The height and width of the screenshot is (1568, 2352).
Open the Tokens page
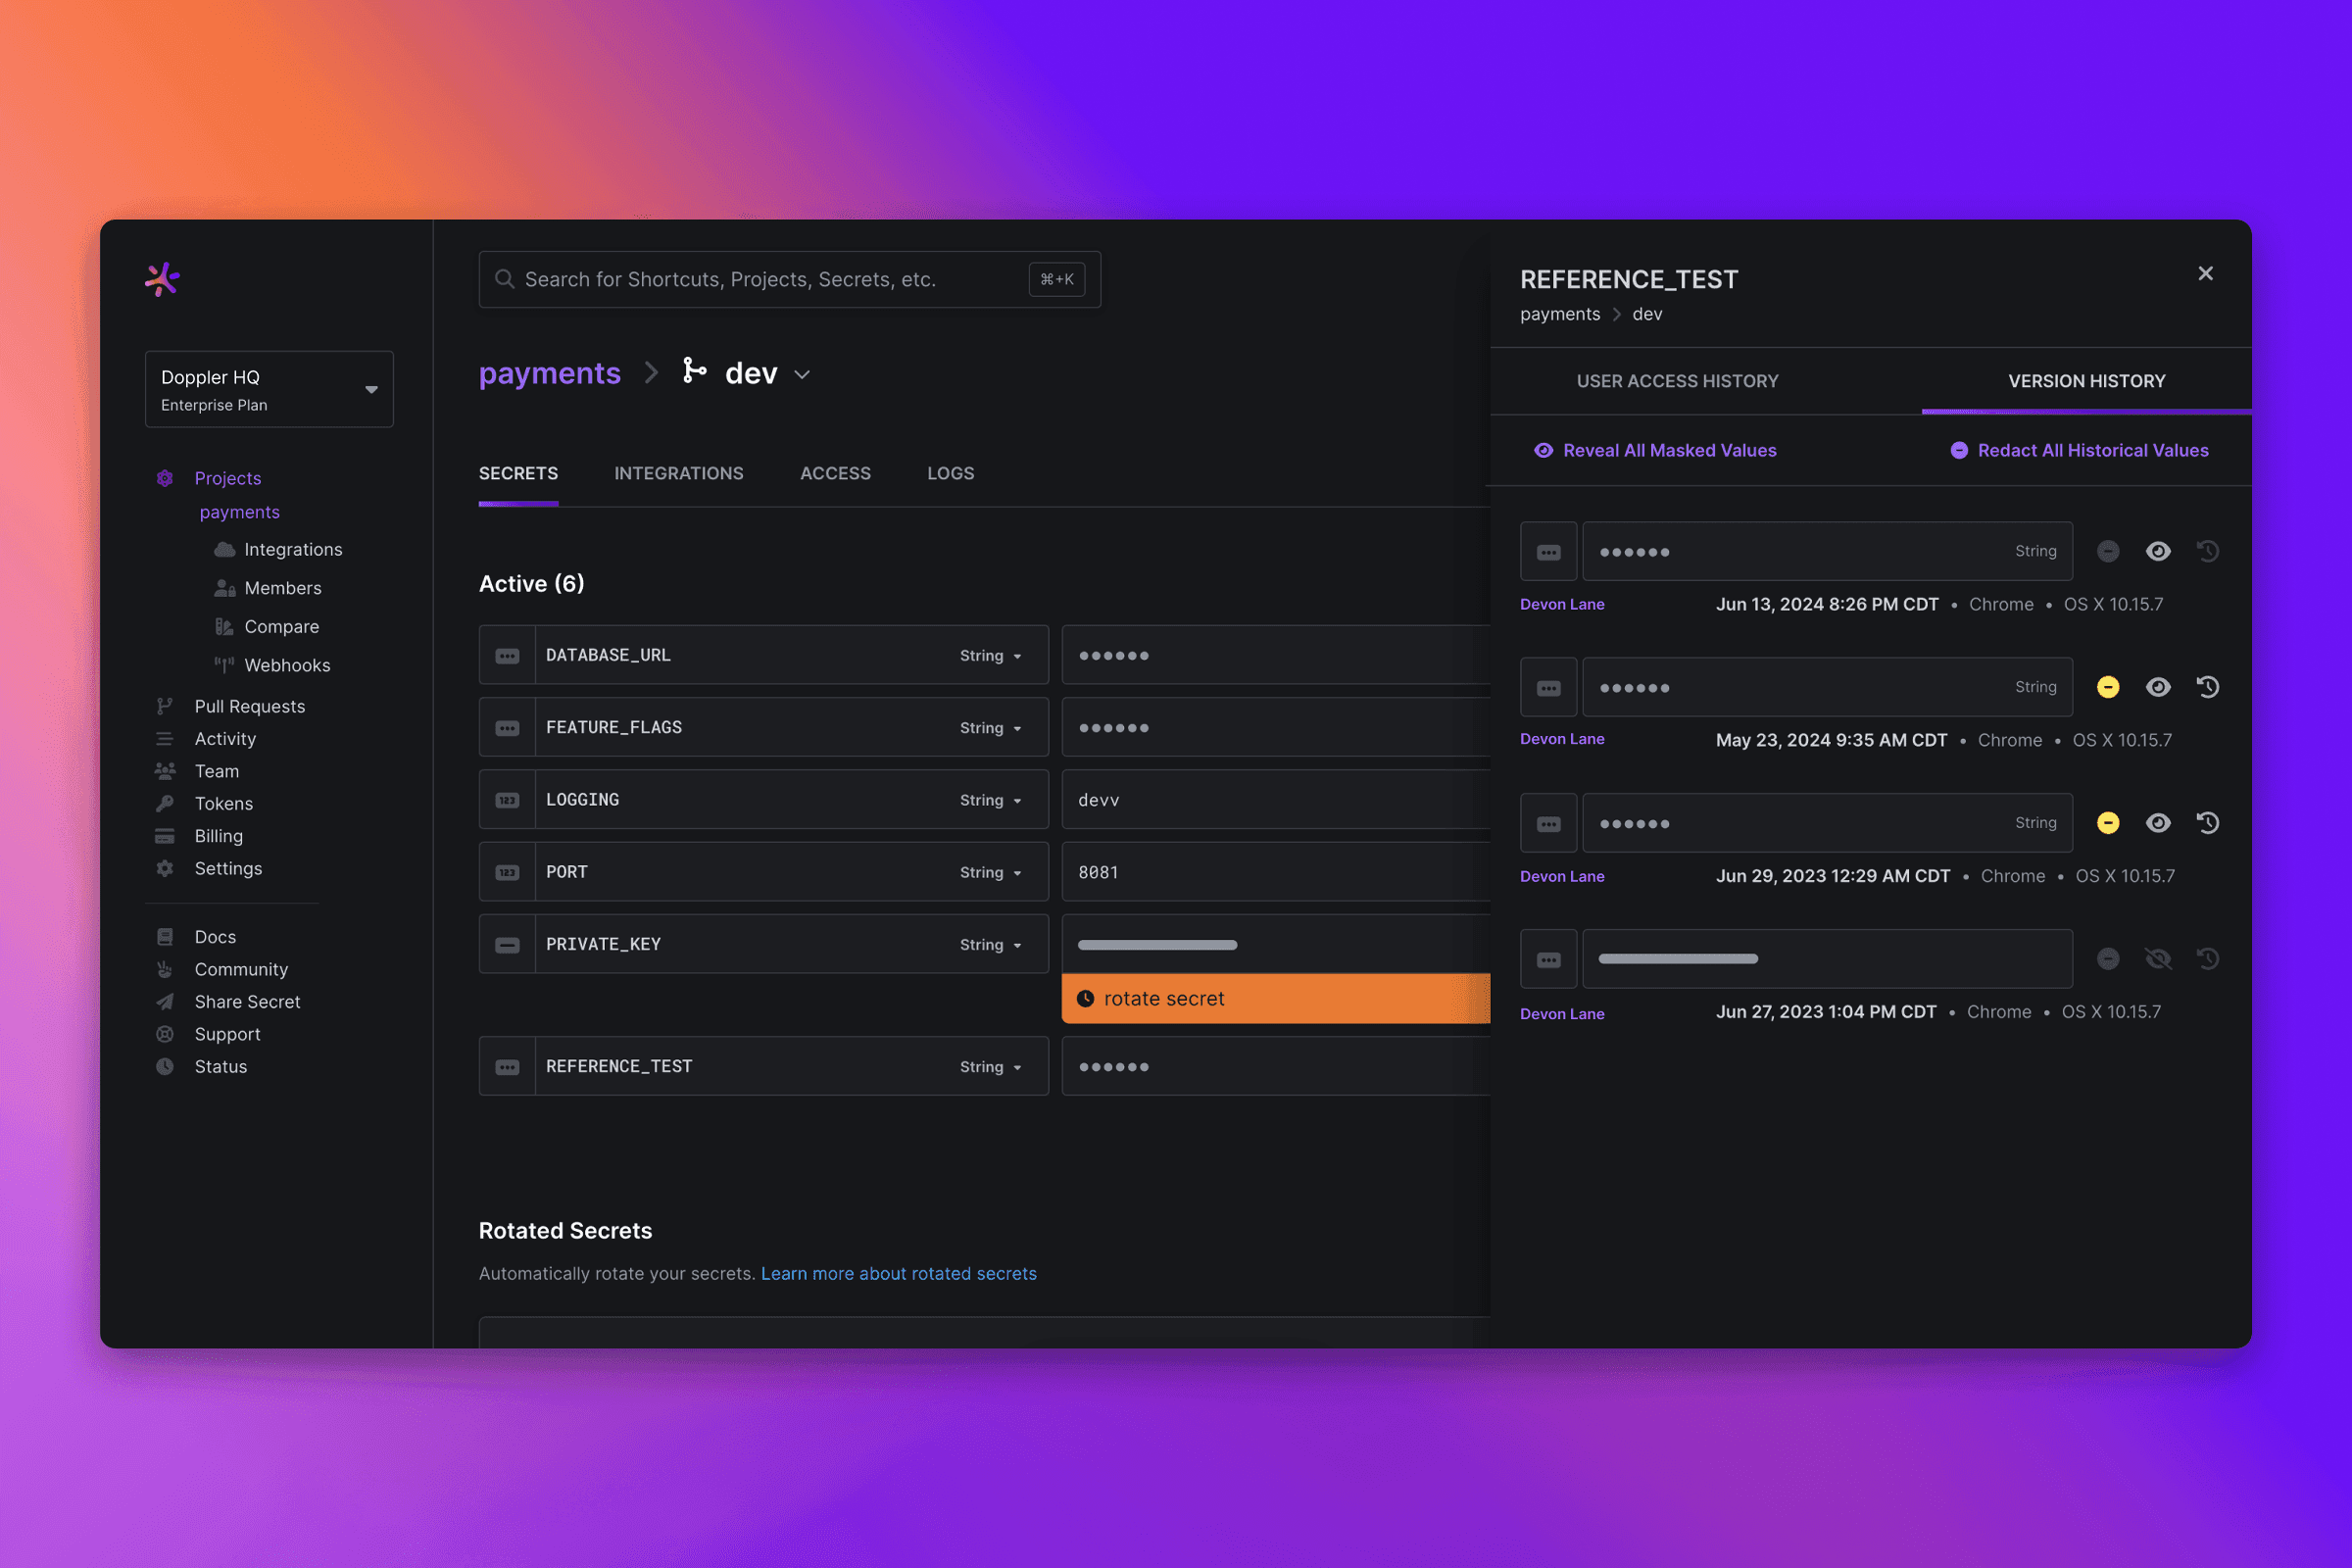(223, 803)
